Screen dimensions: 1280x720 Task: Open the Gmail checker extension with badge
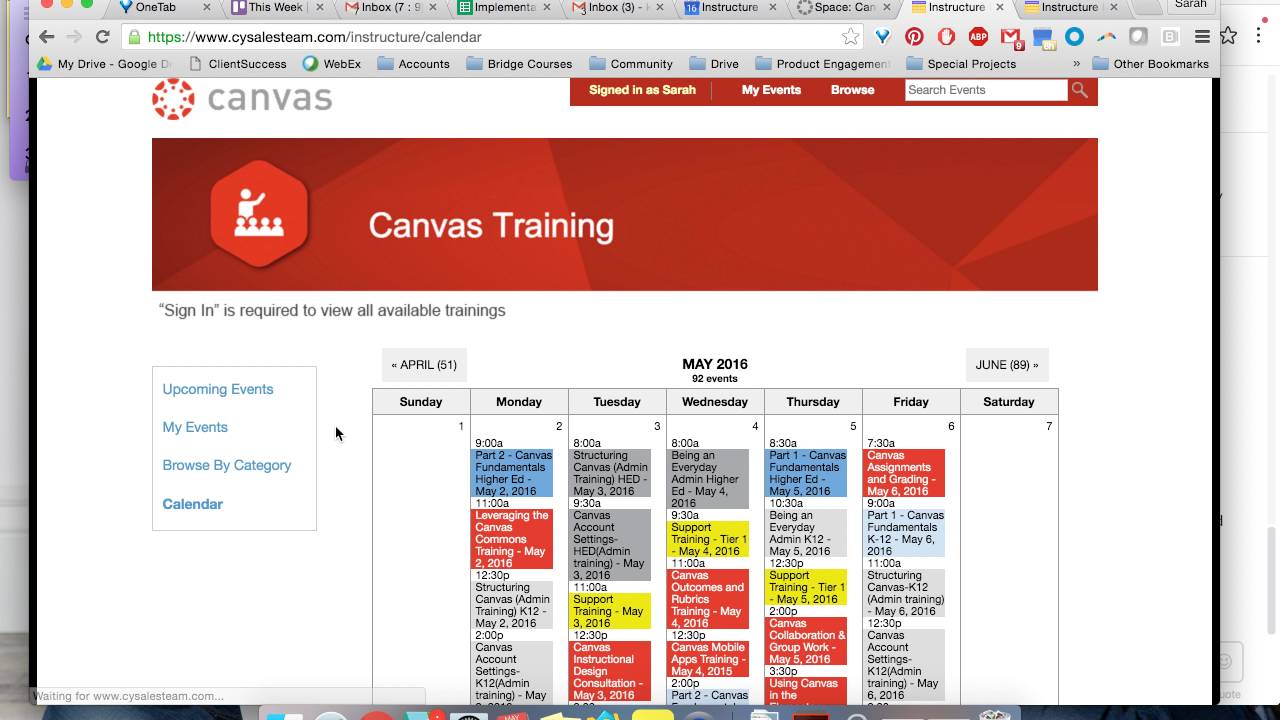point(1011,38)
